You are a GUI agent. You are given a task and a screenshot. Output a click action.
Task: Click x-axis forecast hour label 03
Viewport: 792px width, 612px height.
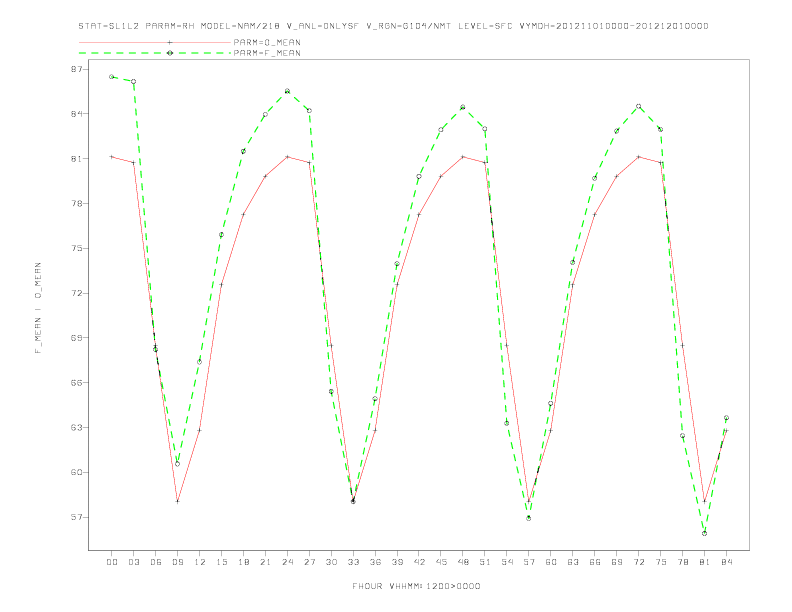tap(133, 562)
